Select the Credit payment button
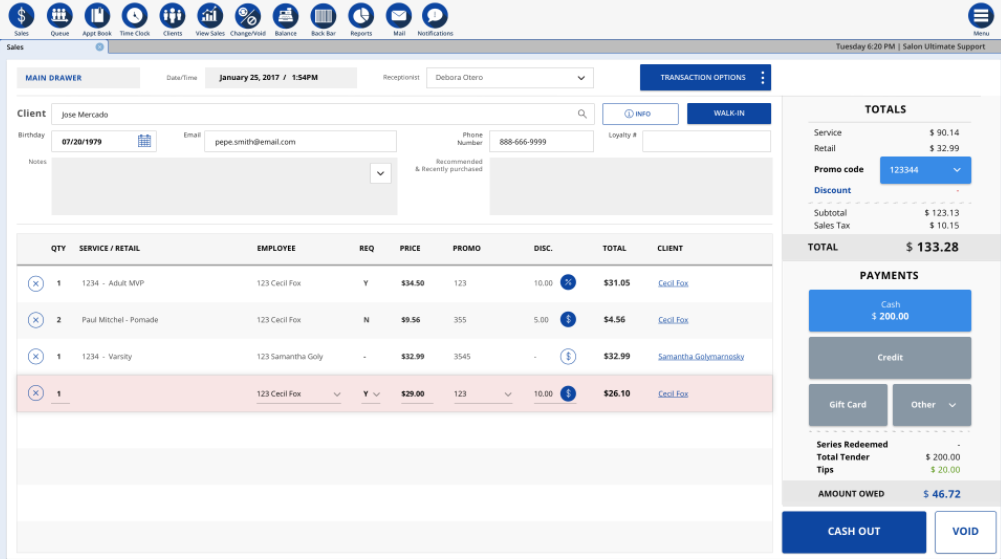Screen dimensions: 1001x559 tap(890, 358)
